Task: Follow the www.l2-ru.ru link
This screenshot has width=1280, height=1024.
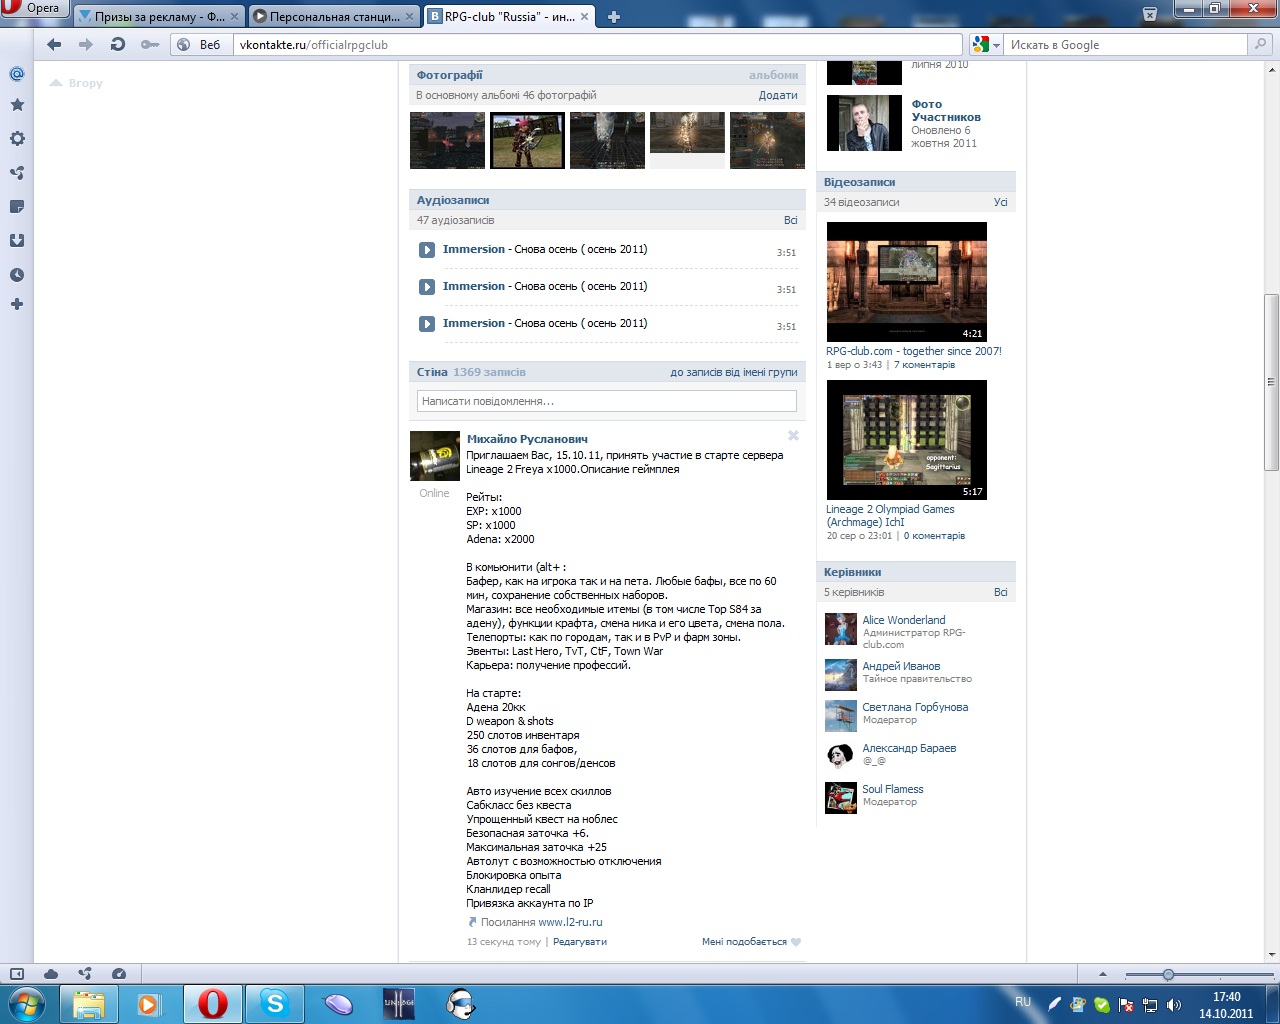Action: tap(570, 922)
